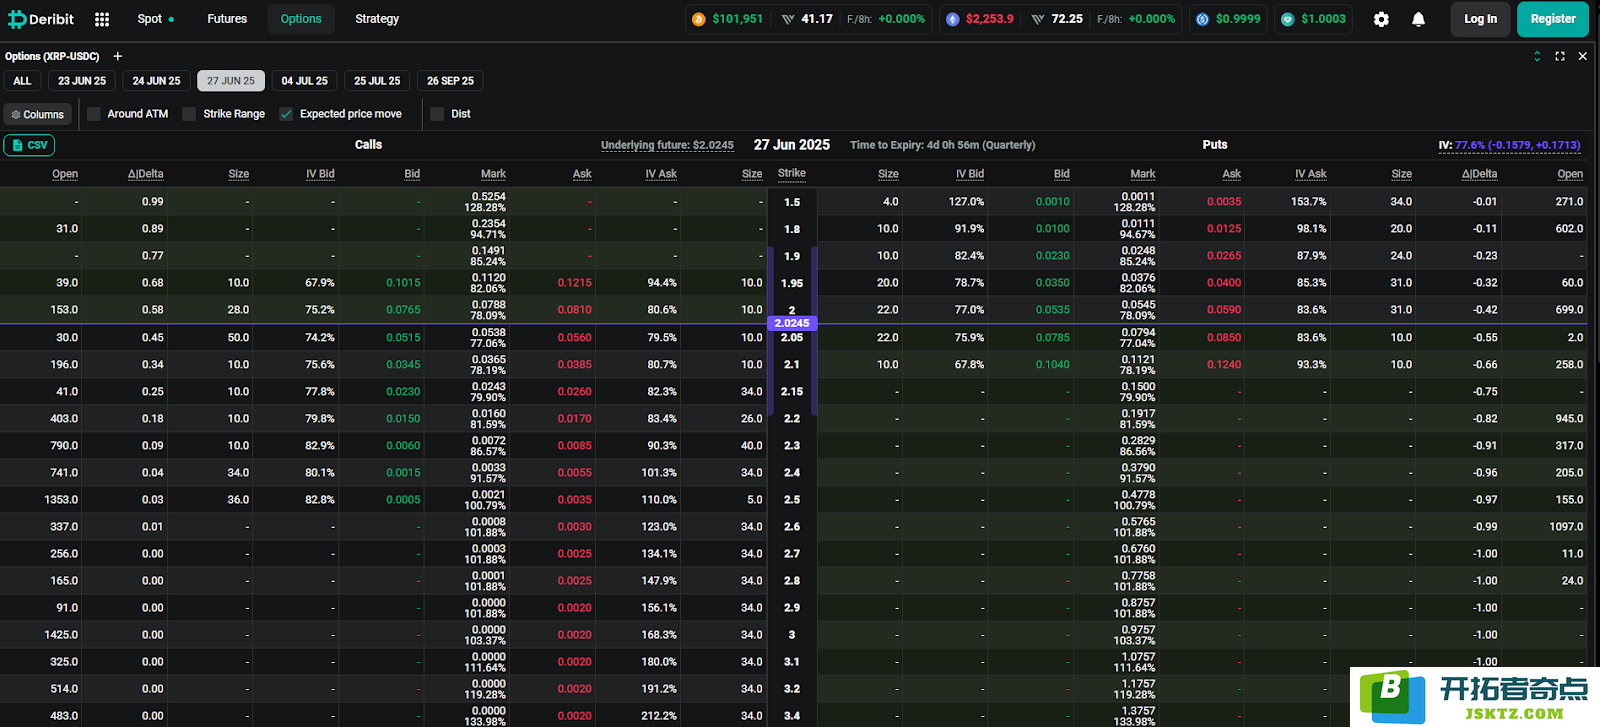
Task: Click the BTC F/8h funding rate +0.000%
Action: (902, 19)
